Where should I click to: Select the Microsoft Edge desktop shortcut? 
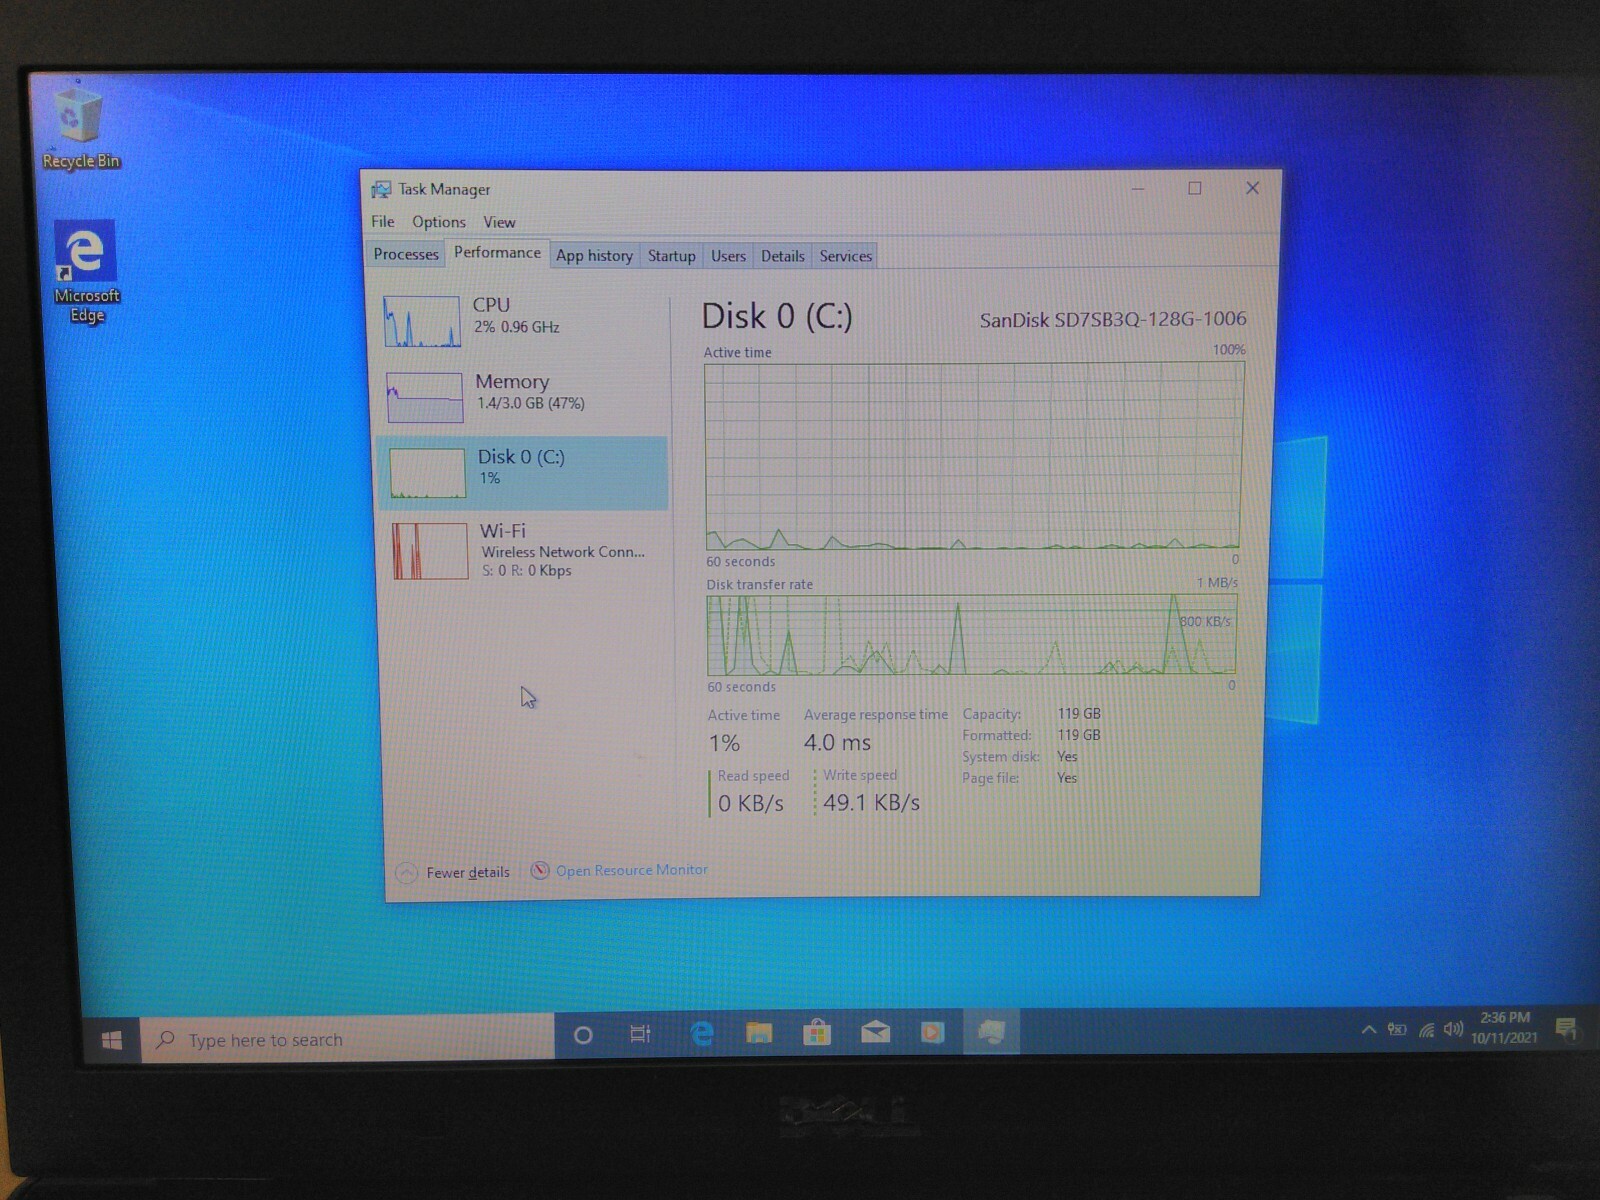tap(86, 271)
